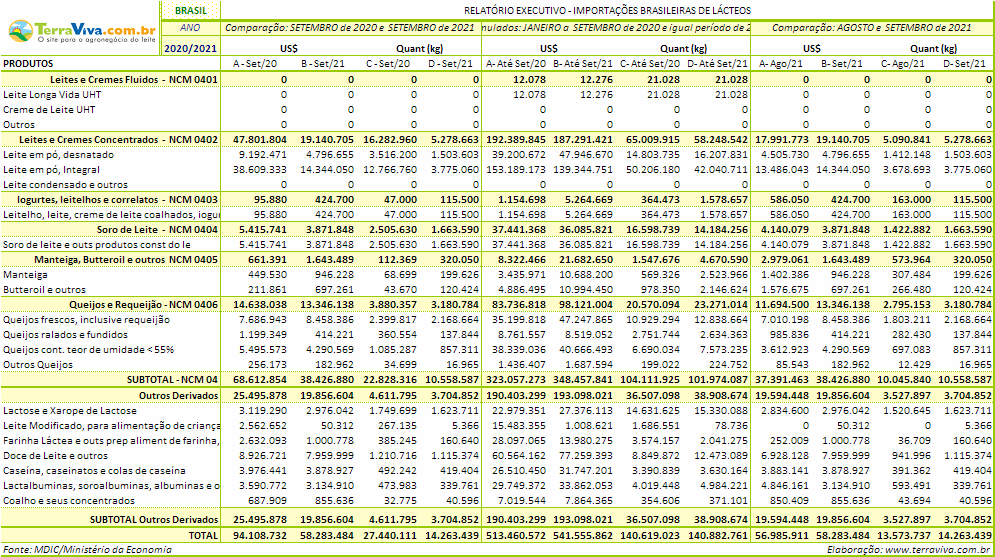Select the SUBTOTAL Outros Derivados row label
995x557 pixels.
154,520
